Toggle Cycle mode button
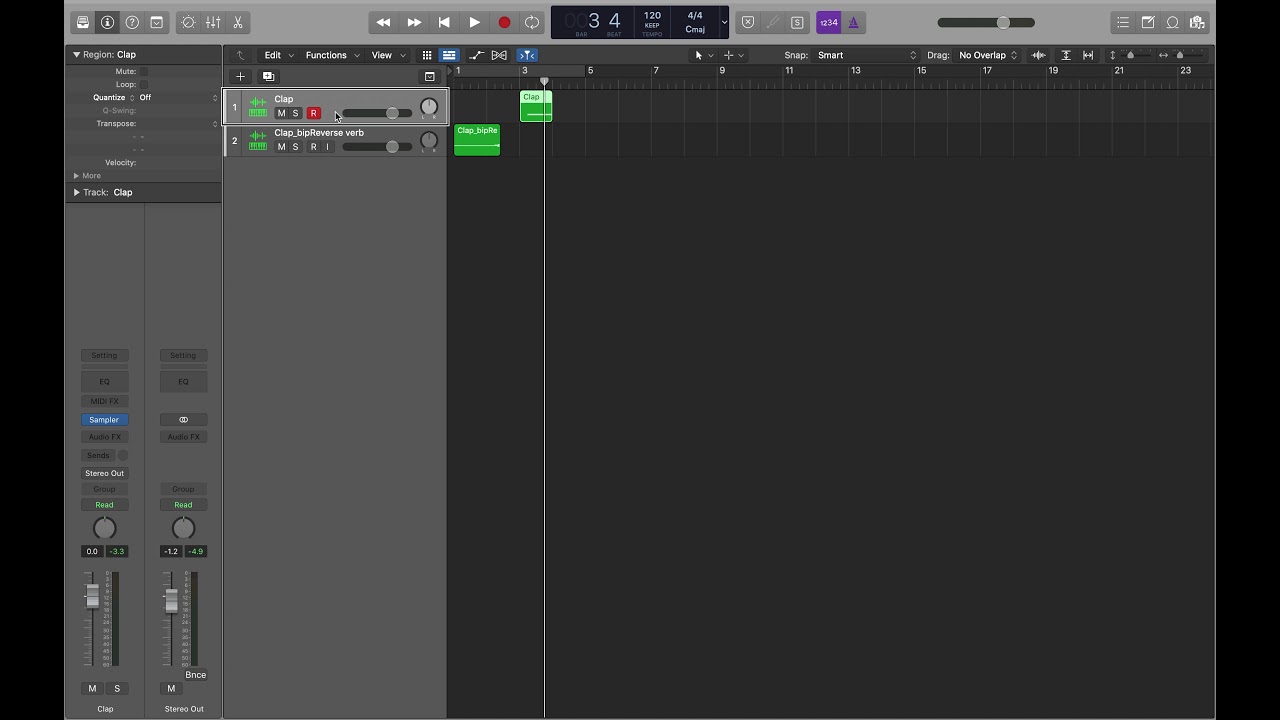1280x720 pixels. 532,22
